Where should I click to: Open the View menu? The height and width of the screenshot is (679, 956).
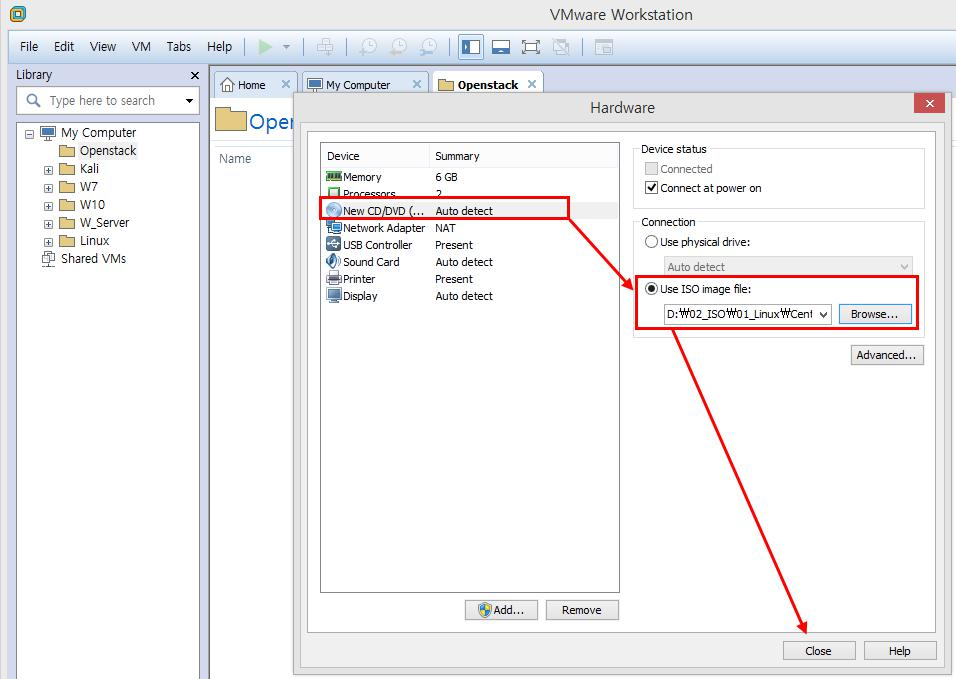(102, 47)
